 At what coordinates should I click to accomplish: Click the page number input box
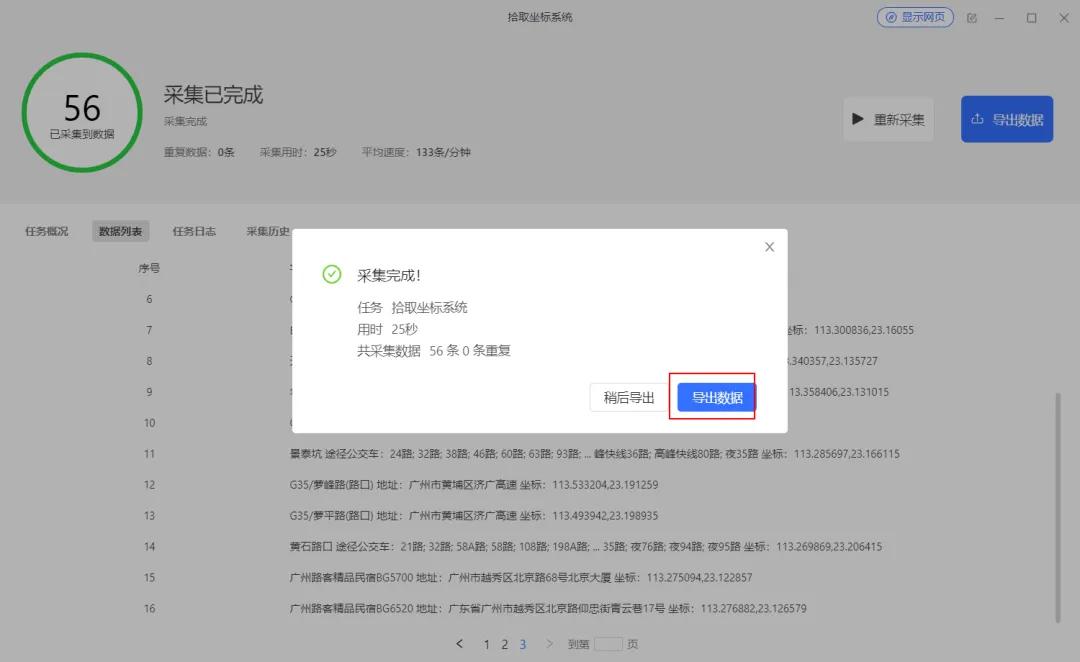[x=608, y=644]
